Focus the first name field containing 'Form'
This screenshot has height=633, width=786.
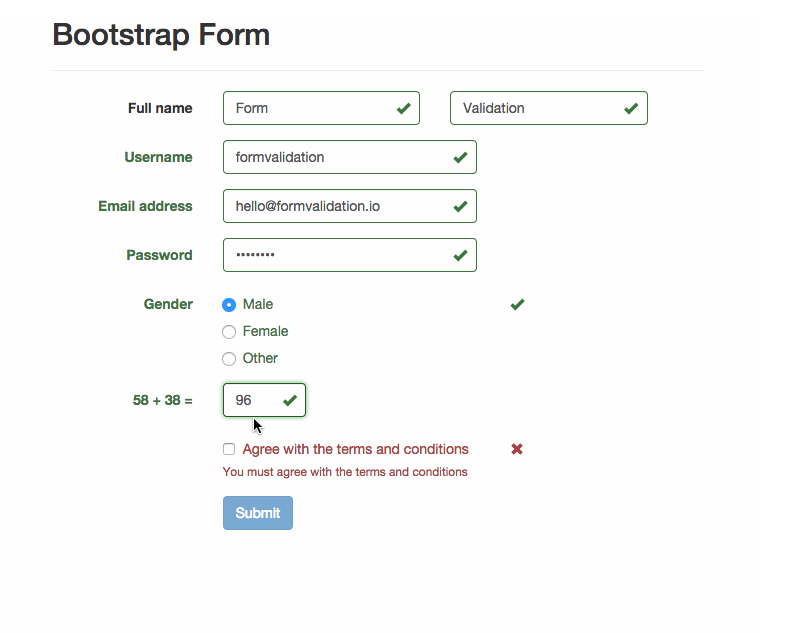tap(305, 108)
